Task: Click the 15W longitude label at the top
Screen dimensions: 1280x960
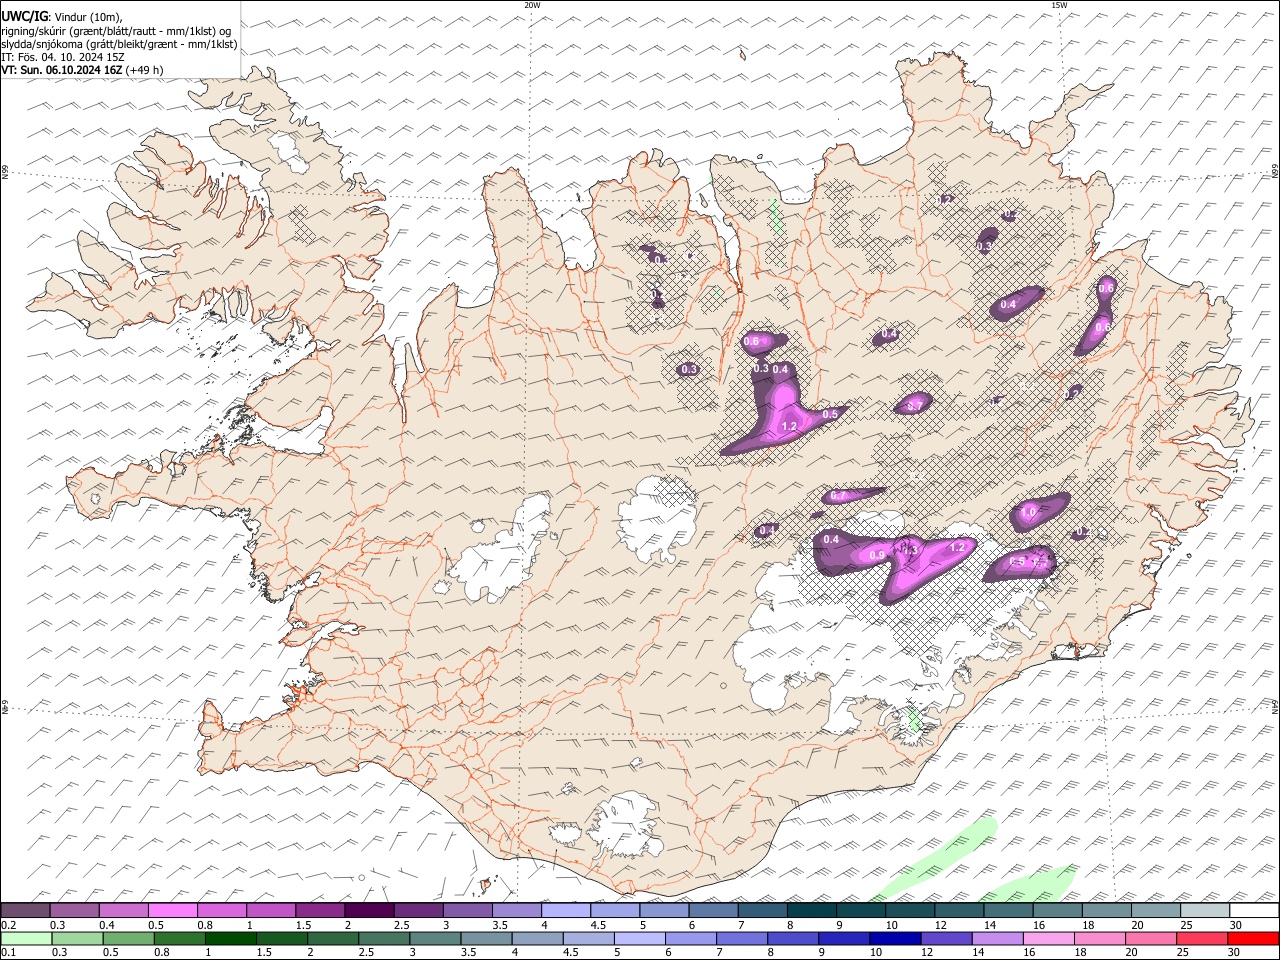Action: [1059, 5]
